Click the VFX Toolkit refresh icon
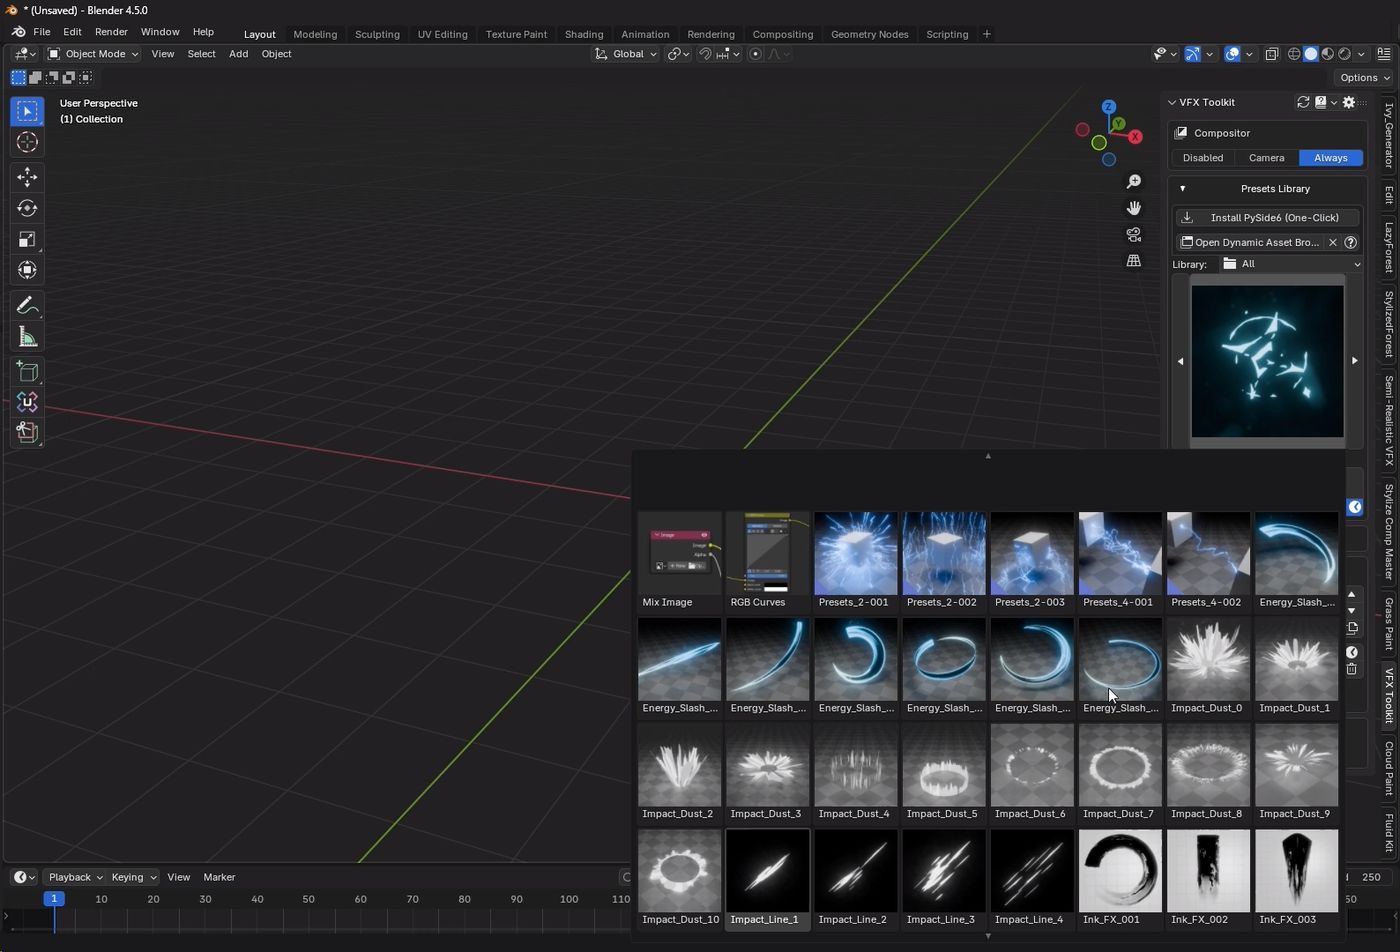Screen dimensions: 1400x952 pyautogui.click(x=1303, y=102)
